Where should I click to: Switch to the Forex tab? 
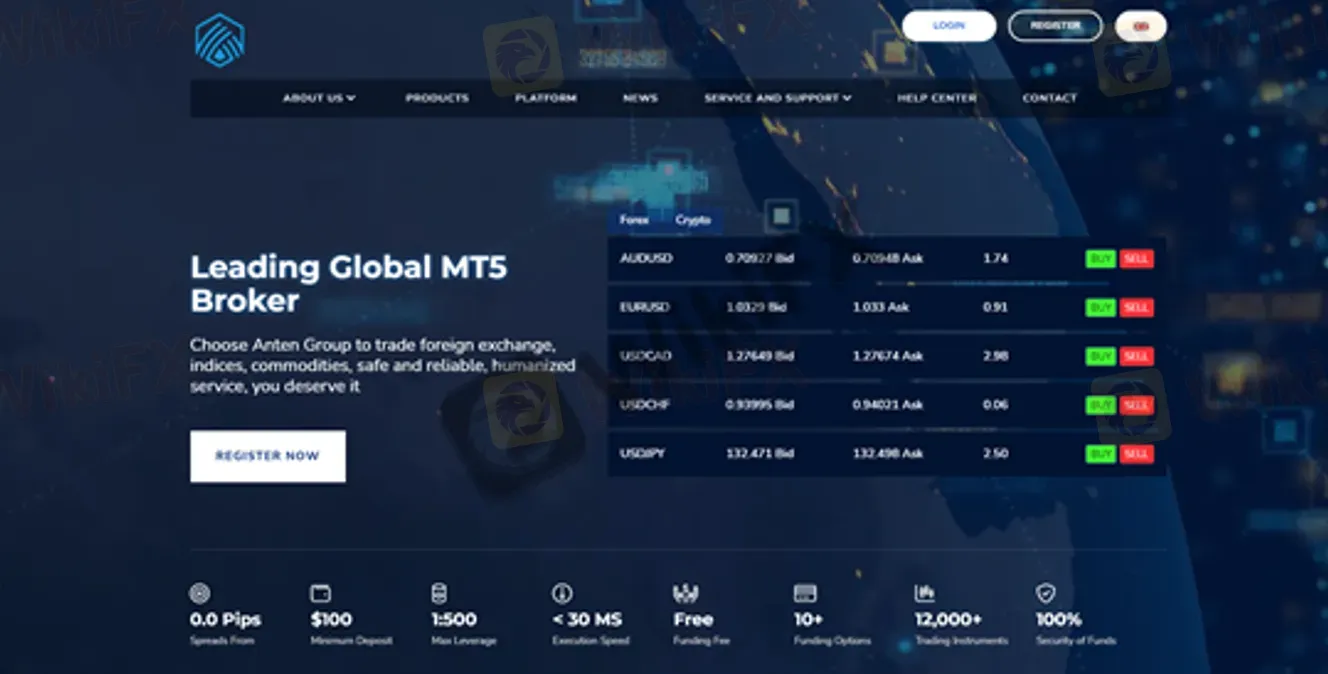634,220
